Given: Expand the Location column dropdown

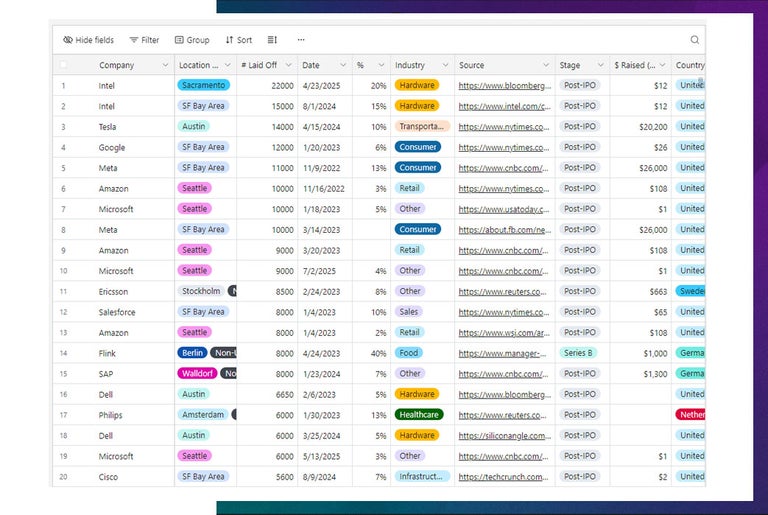Looking at the screenshot, I should [x=227, y=65].
